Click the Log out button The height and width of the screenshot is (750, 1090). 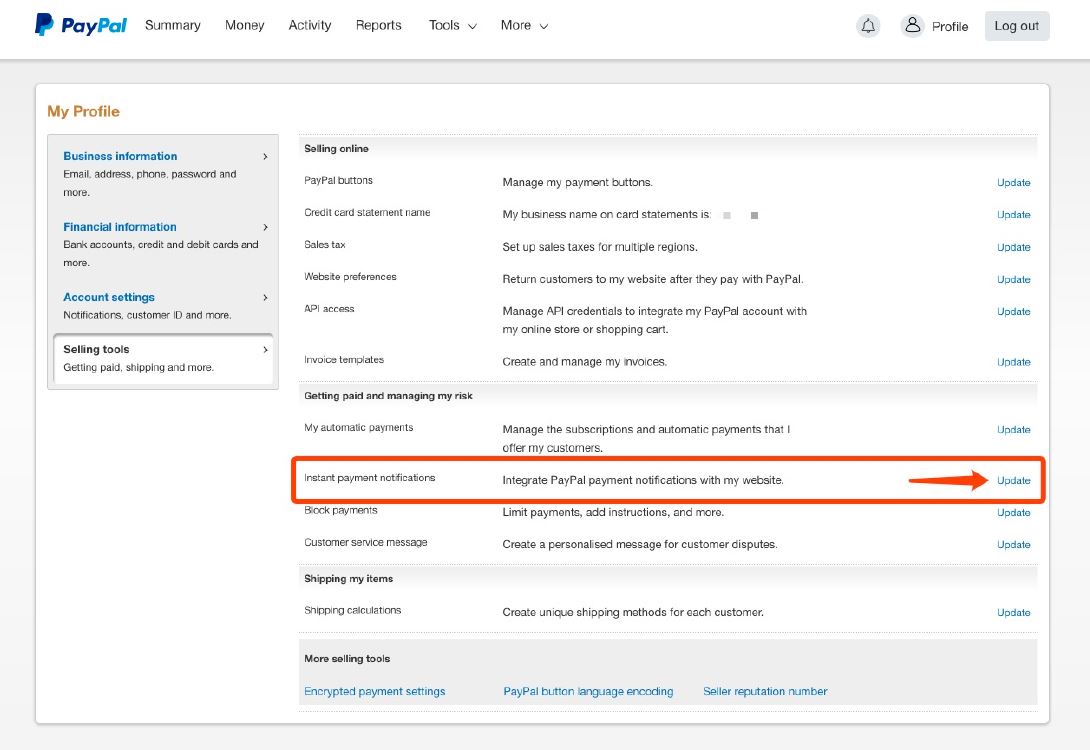[x=1016, y=26]
